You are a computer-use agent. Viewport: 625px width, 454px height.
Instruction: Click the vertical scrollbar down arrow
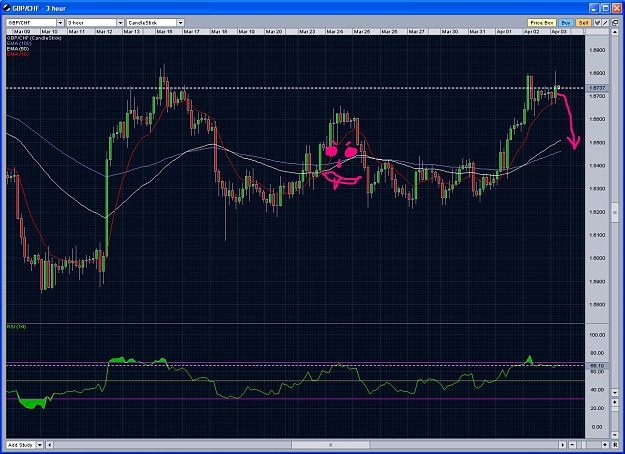click(615, 393)
